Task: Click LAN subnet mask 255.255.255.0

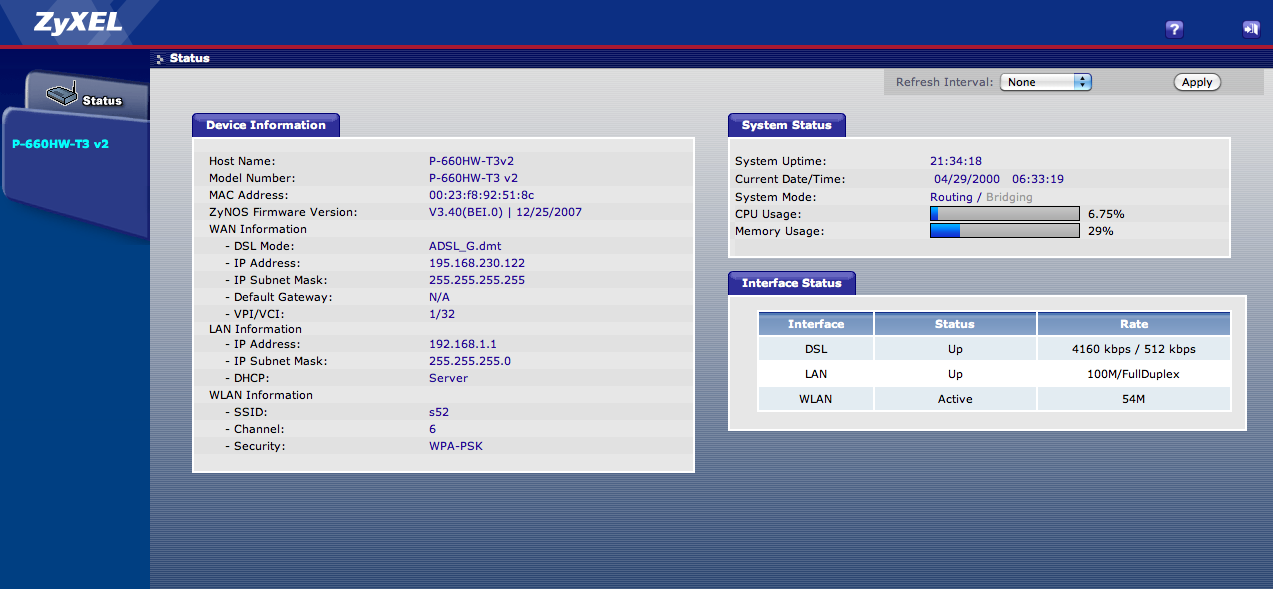Action: click(470, 361)
